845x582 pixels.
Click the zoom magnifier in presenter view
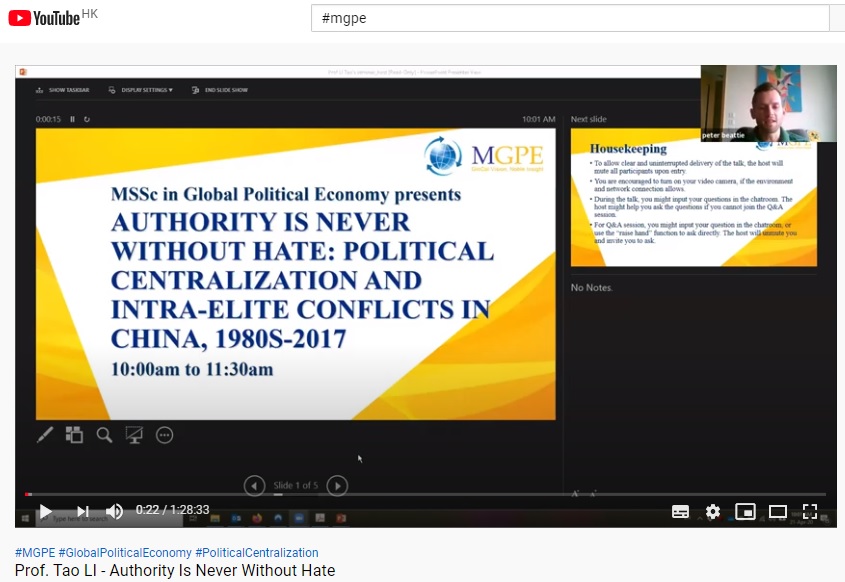[104, 435]
